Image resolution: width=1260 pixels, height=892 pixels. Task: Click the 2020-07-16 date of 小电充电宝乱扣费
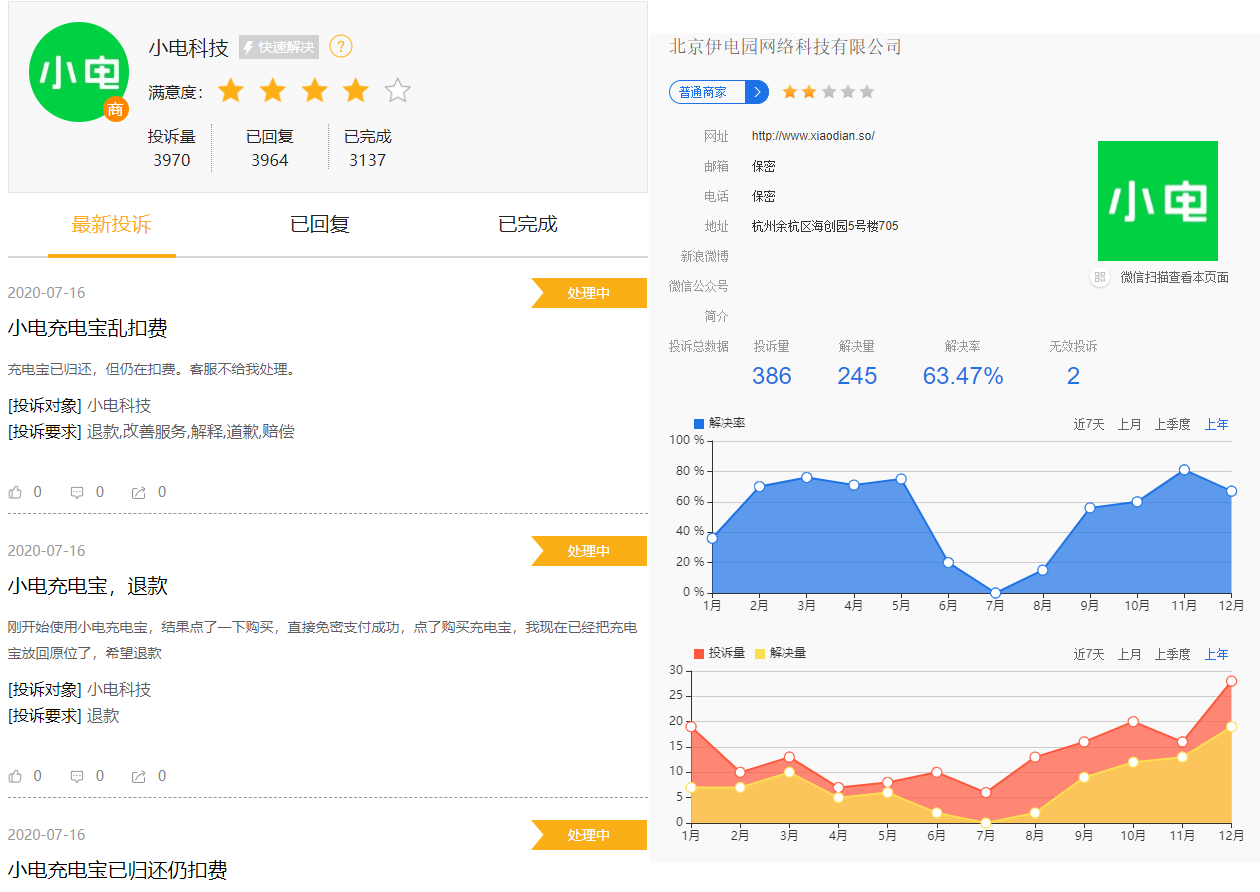[46, 293]
